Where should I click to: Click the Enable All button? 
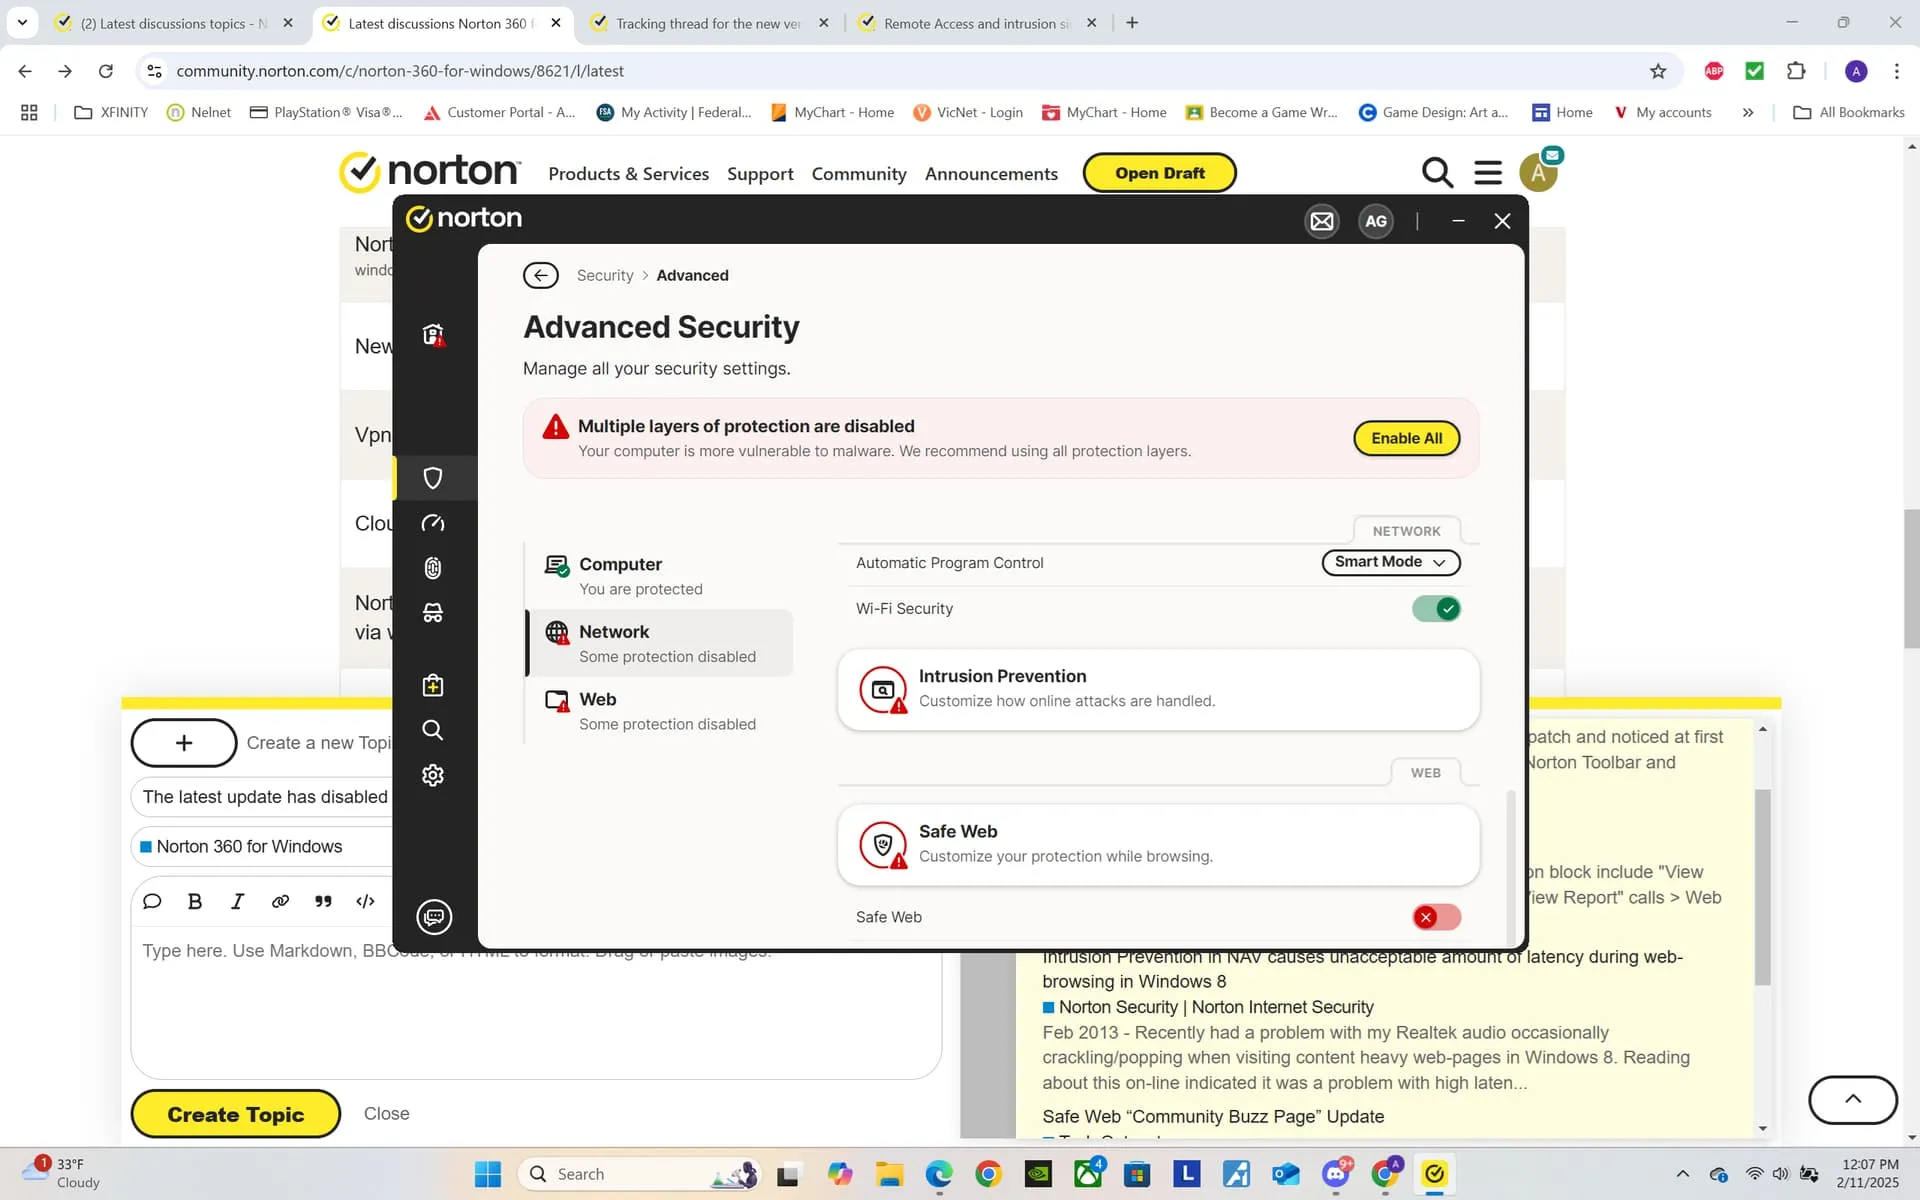click(x=1406, y=438)
